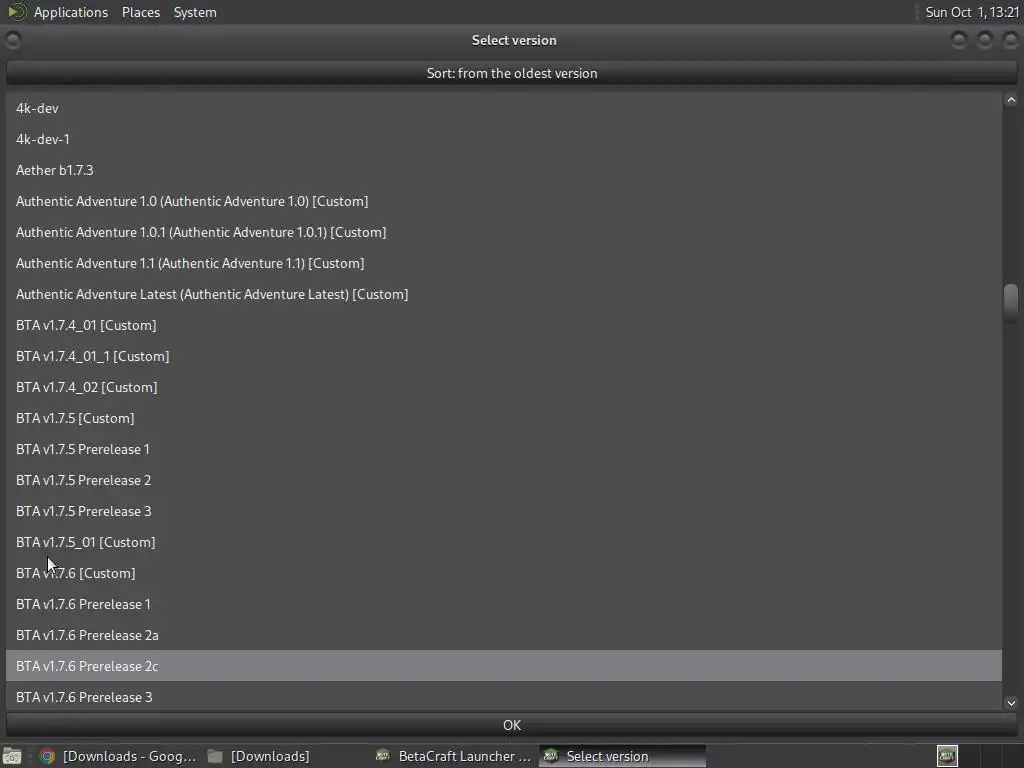Image resolution: width=1024 pixels, height=768 pixels.
Task: Select BTA v1.7.4_02 [Custom]
Action: click(504, 387)
